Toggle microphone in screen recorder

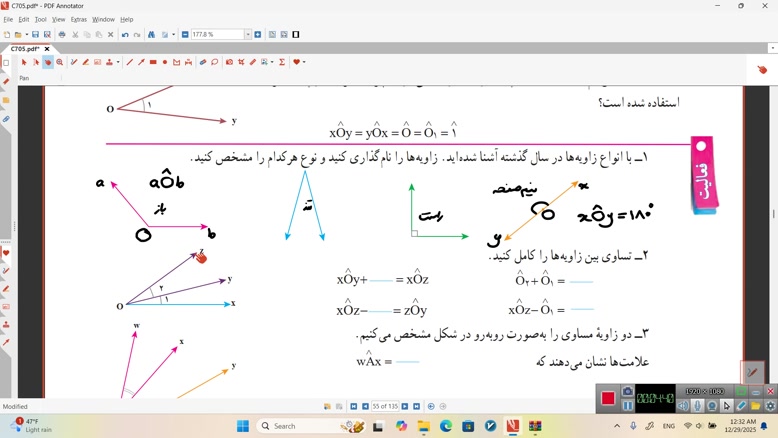(697, 406)
